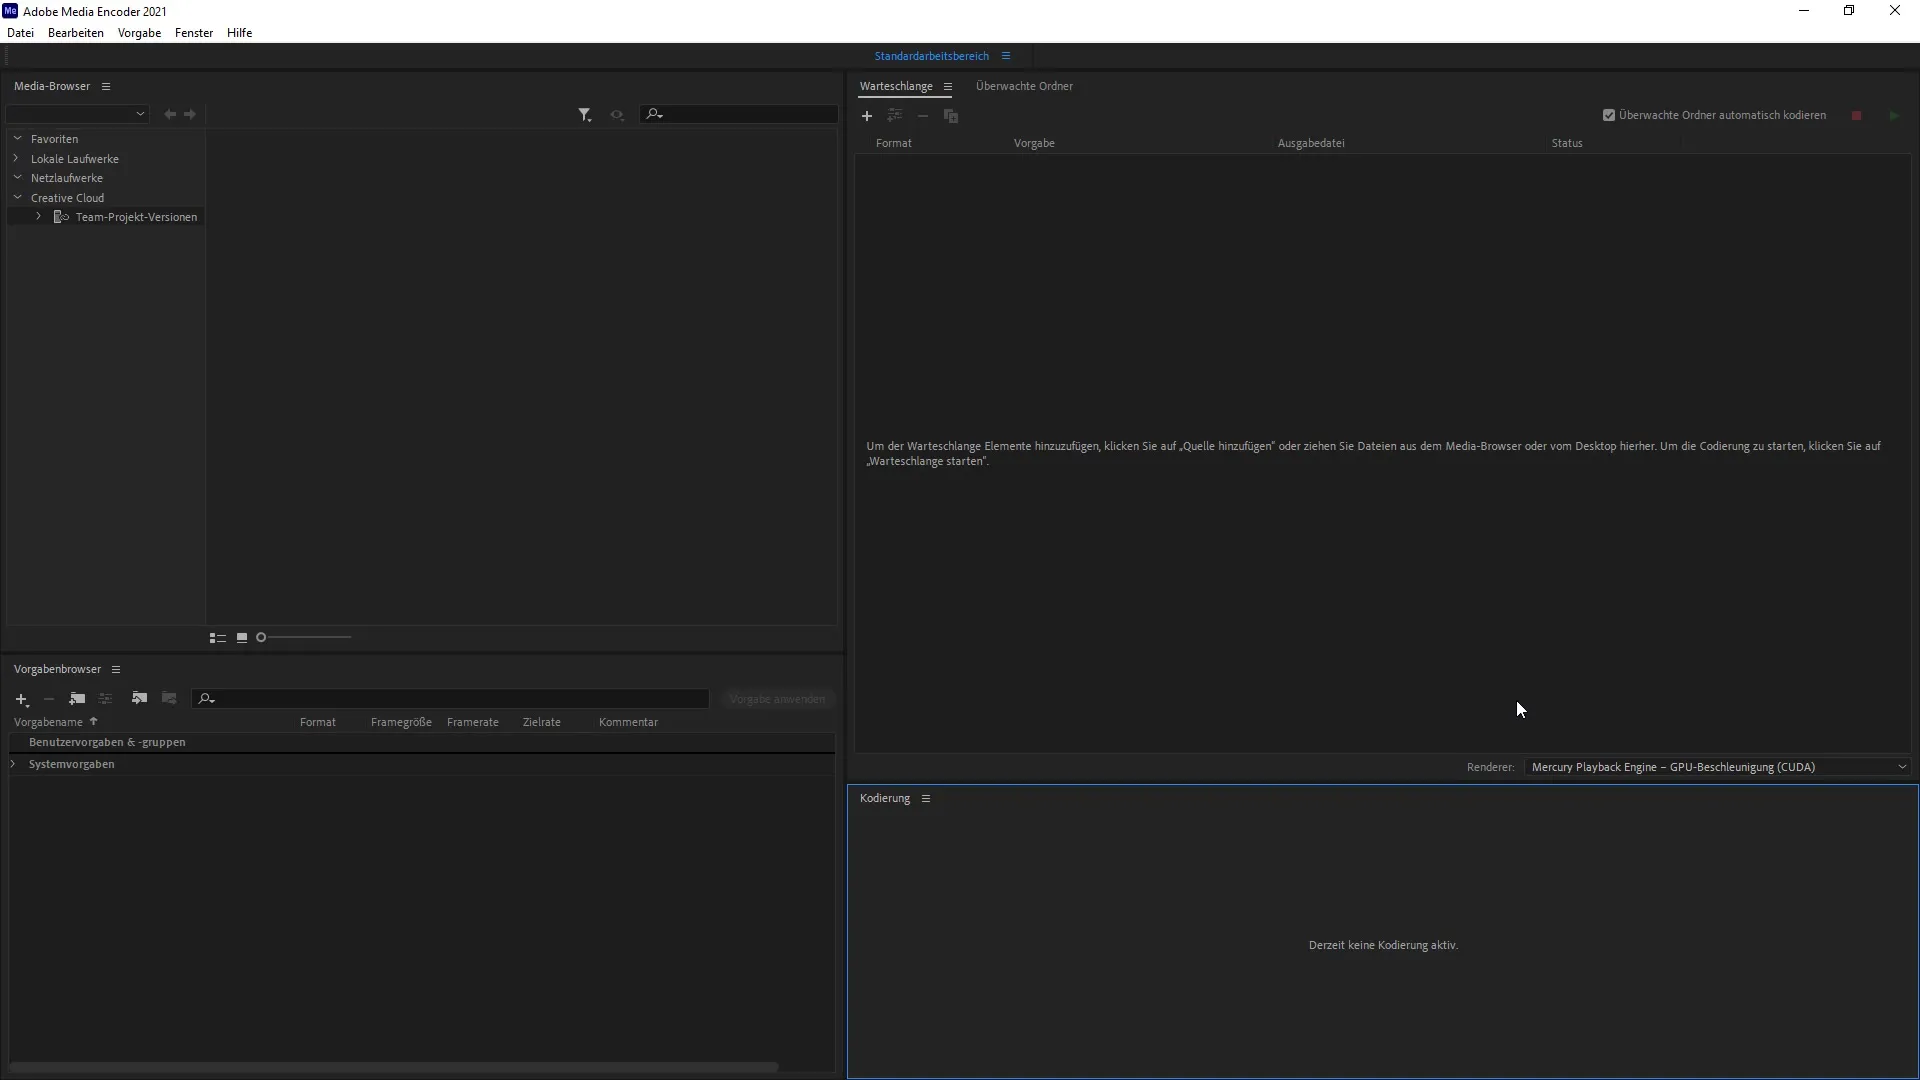This screenshot has width=1920, height=1080.
Task: Open the Kodierung panel menu
Action: [x=926, y=799]
